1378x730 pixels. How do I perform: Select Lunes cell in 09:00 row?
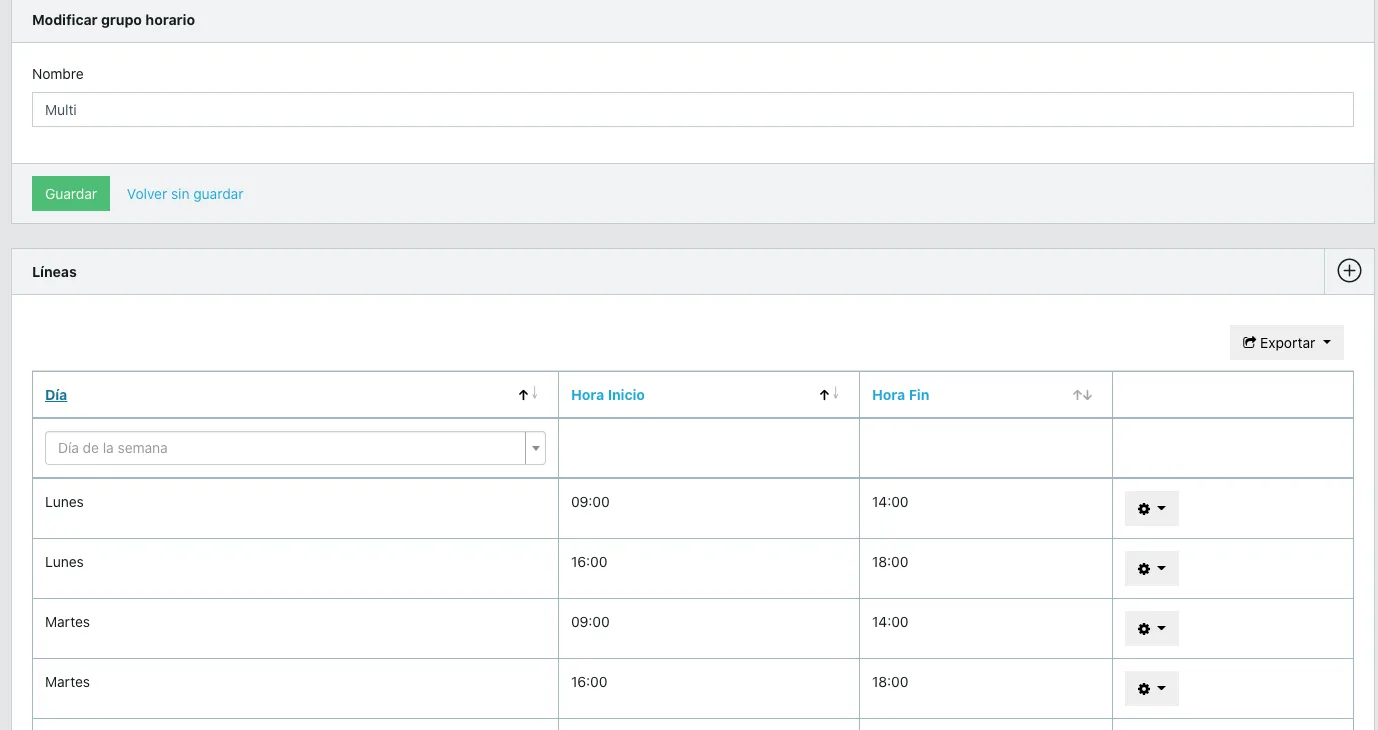coord(64,502)
